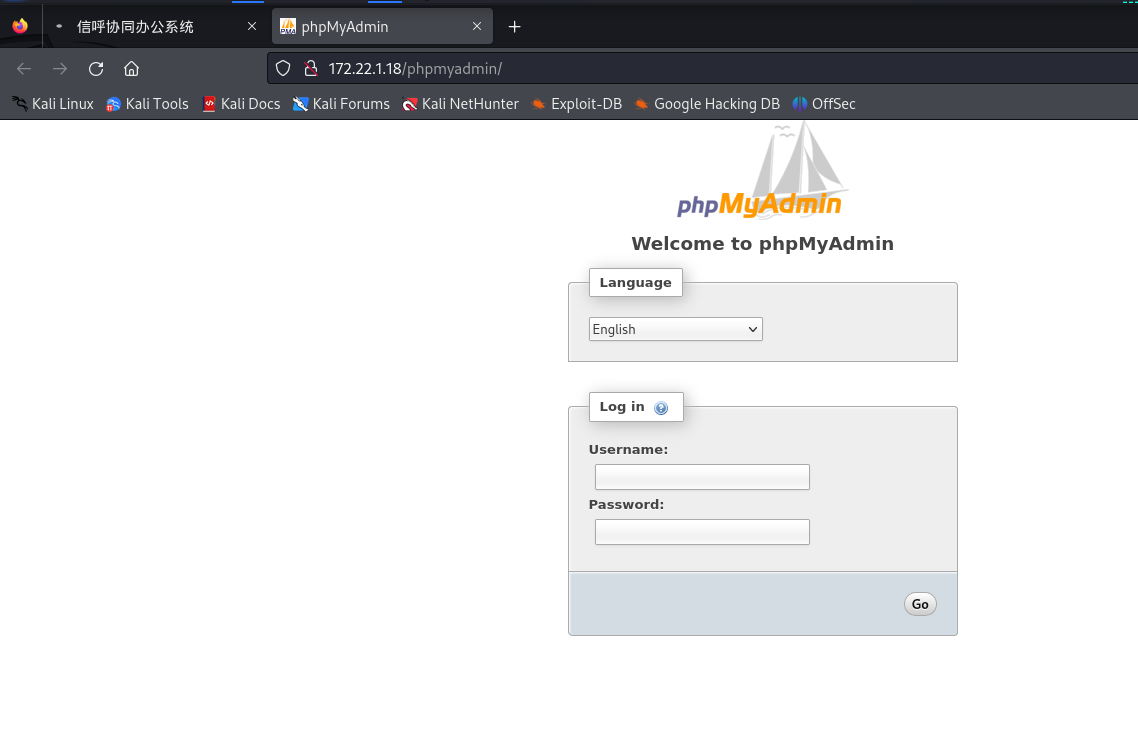
Task: Open the Kali NetHunter bookmark
Action: [x=461, y=104]
